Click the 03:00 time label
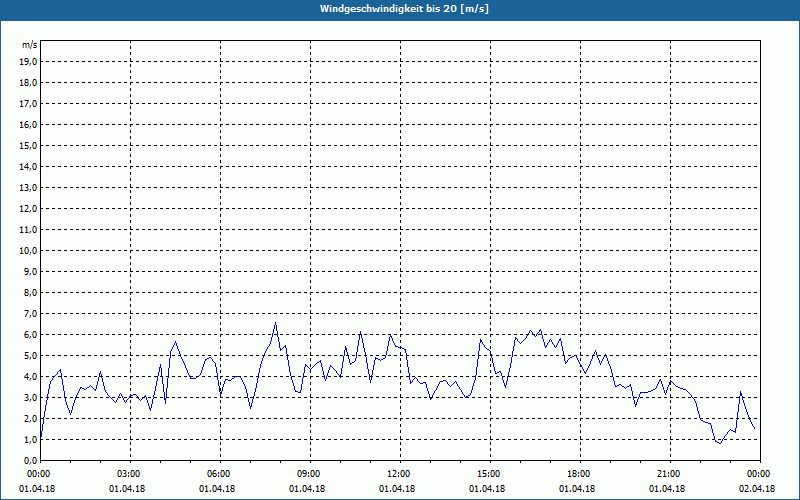This screenshot has width=800, height=500. coord(128,474)
